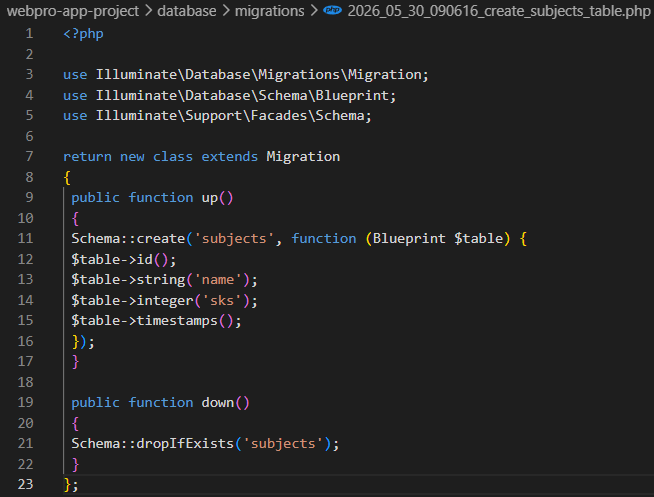
Task: Open the create_subjects_table.php breadcrumb file
Action: pyautogui.click(x=499, y=11)
